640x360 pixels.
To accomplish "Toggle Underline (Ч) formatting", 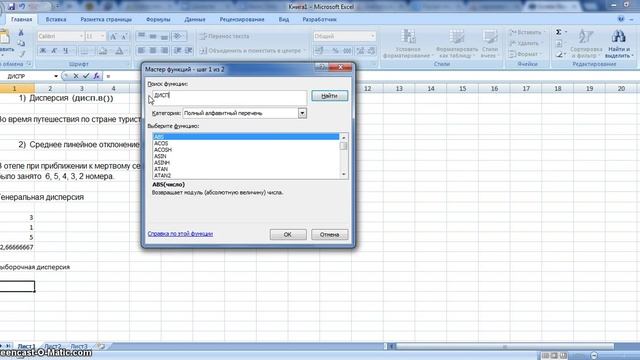I will [65, 51].
